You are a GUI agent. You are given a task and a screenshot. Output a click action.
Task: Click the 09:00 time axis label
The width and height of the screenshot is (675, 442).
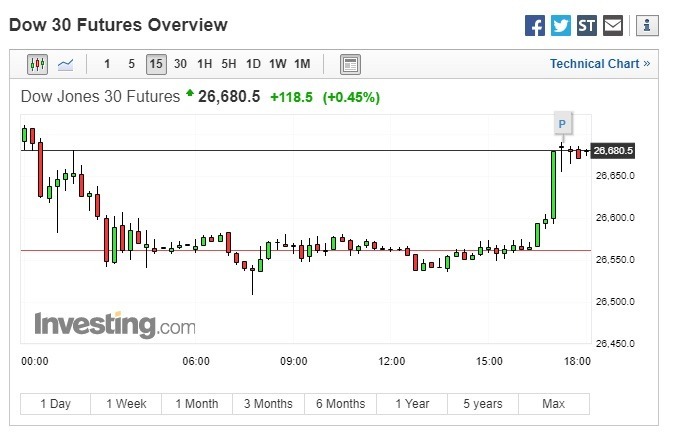(x=294, y=361)
